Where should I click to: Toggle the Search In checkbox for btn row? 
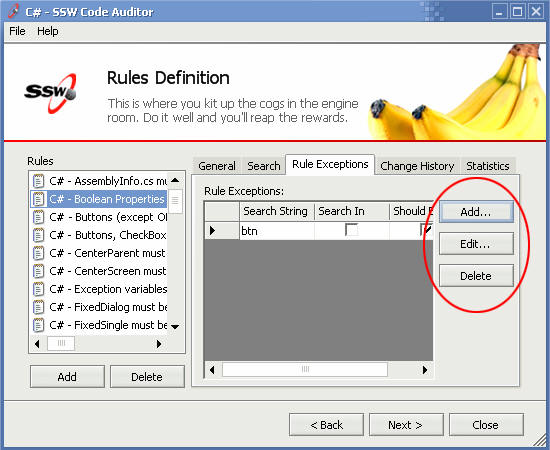tap(351, 230)
